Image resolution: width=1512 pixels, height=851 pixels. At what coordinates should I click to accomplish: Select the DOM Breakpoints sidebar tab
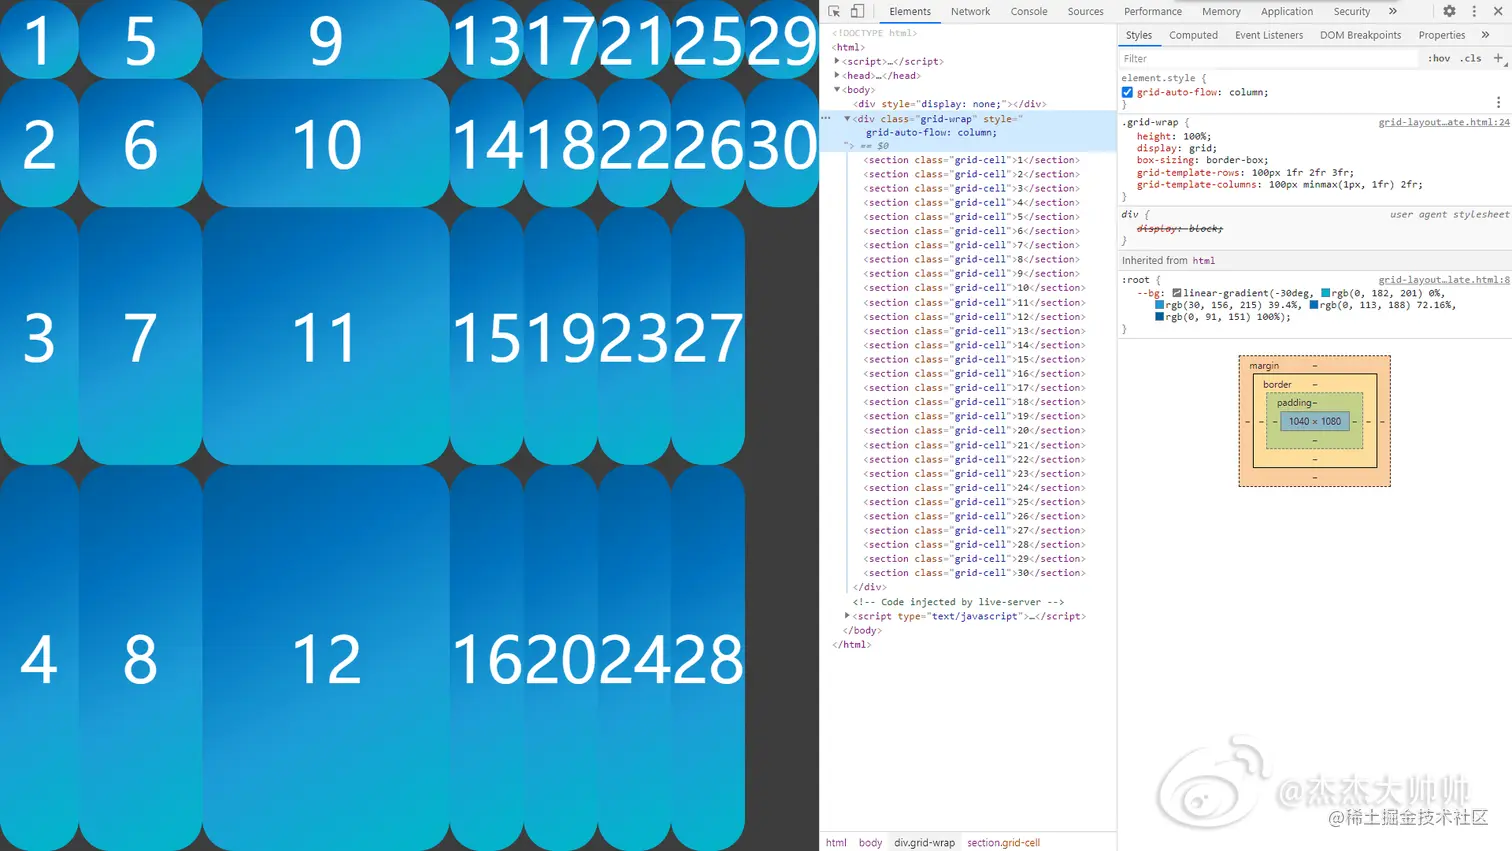[x=1360, y=35]
